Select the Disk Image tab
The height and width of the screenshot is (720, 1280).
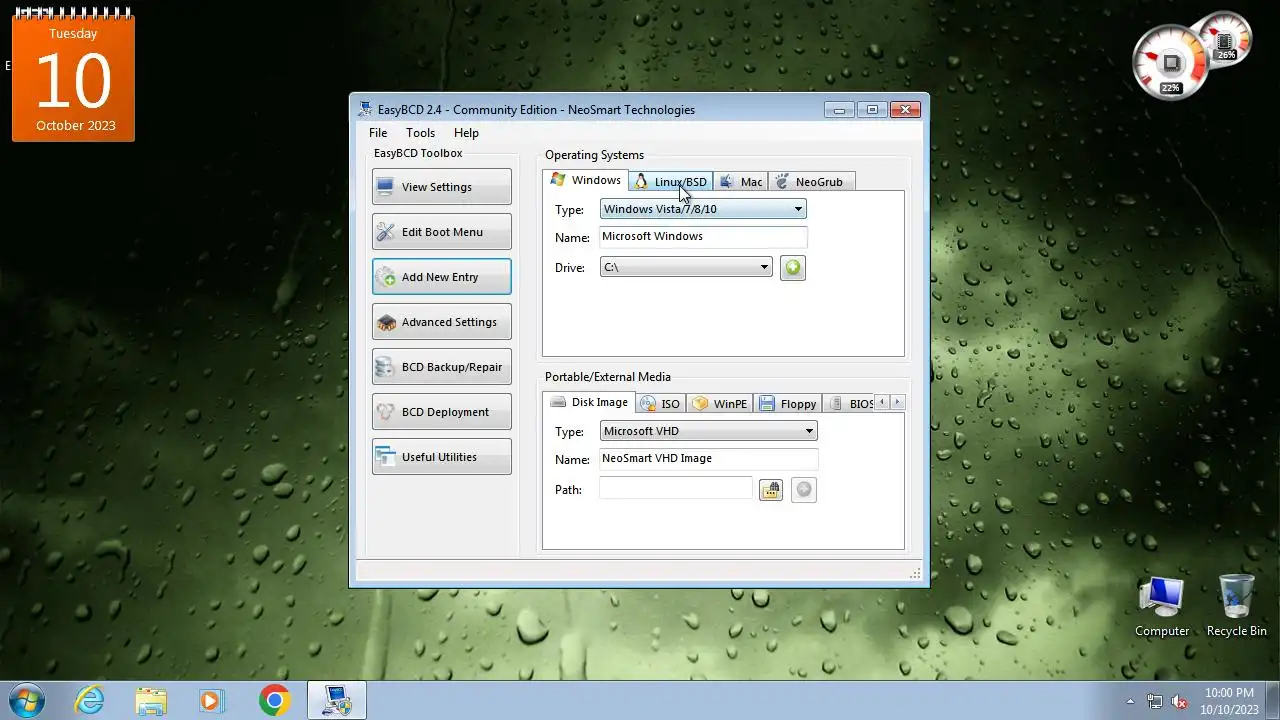[x=589, y=402]
